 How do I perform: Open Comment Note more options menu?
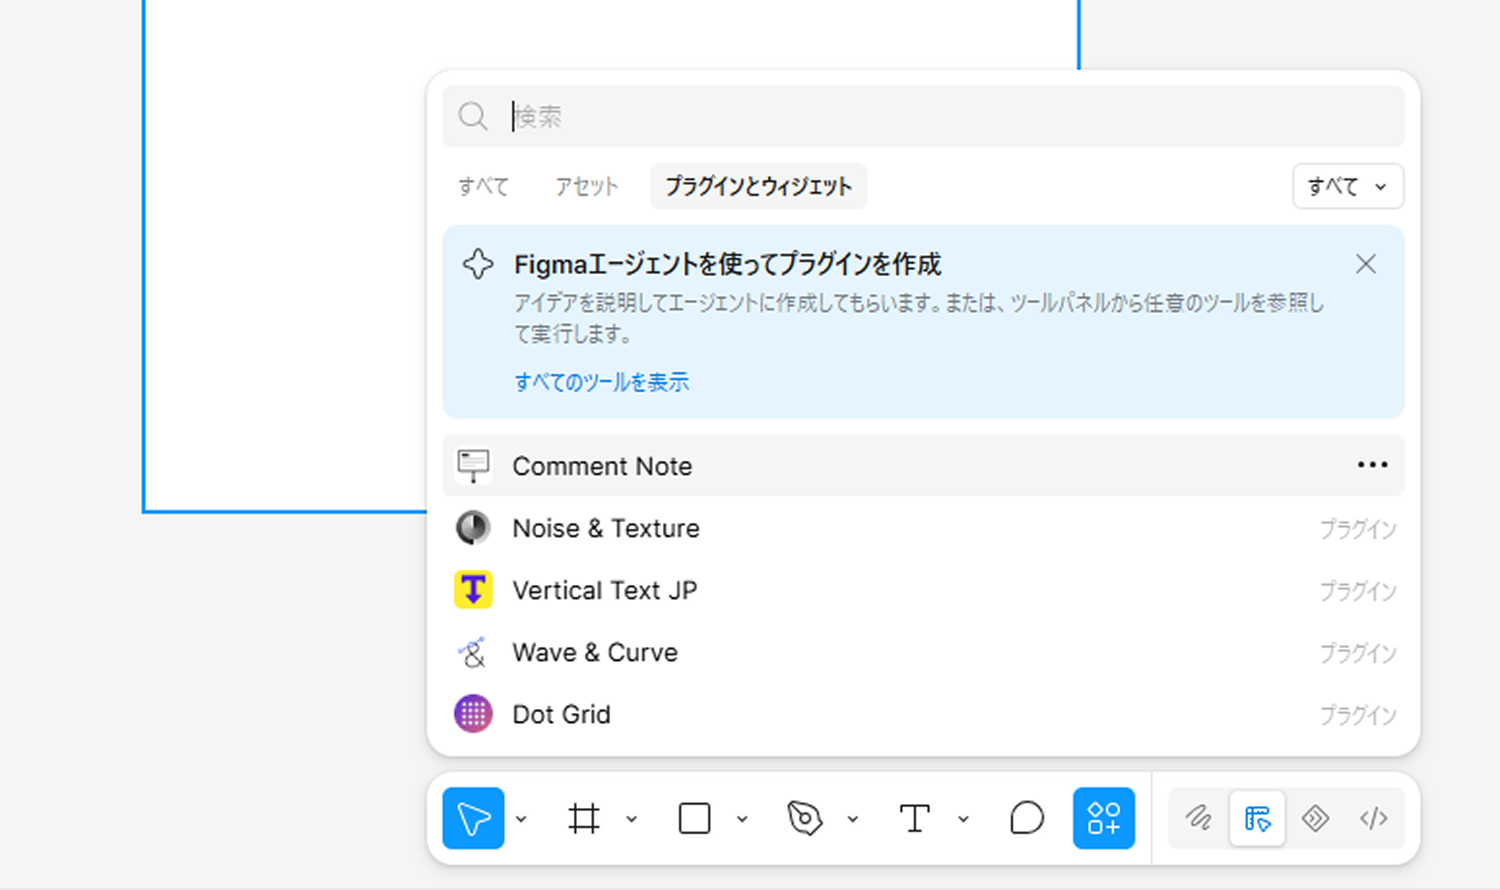click(1372, 465)
